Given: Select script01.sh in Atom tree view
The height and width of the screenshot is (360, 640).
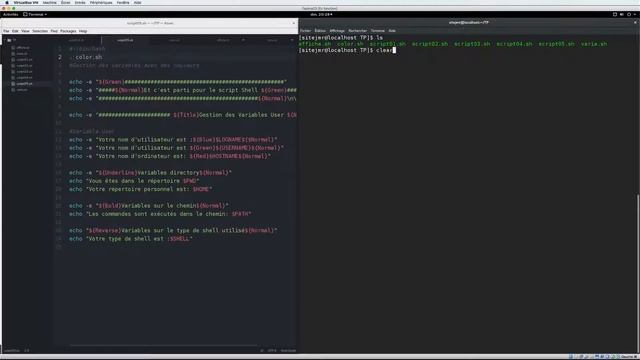Looking at the screenshot, I should pyautogui.click(x=24, y=60).
